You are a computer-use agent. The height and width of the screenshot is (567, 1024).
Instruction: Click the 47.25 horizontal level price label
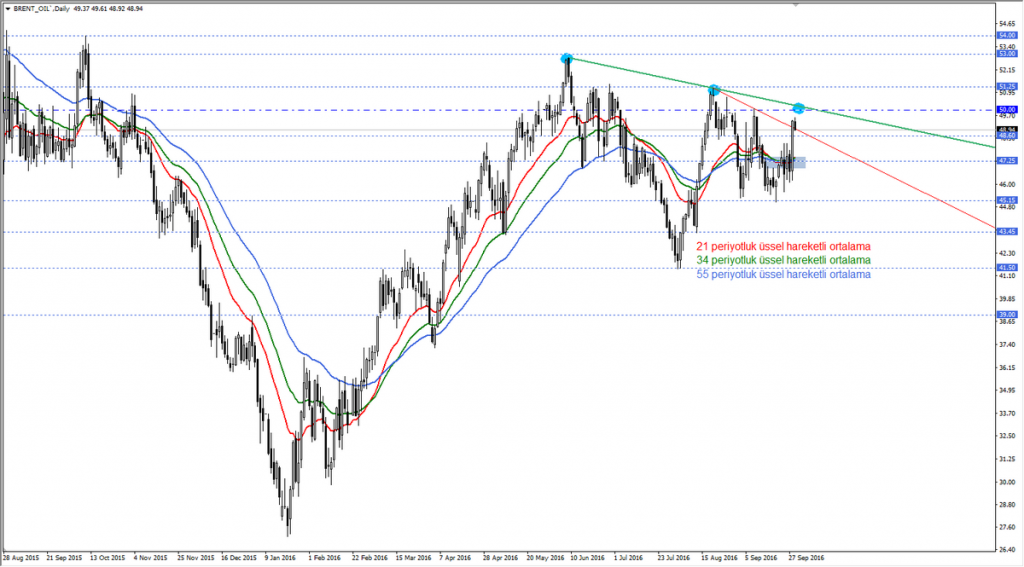pos(1007,161)
